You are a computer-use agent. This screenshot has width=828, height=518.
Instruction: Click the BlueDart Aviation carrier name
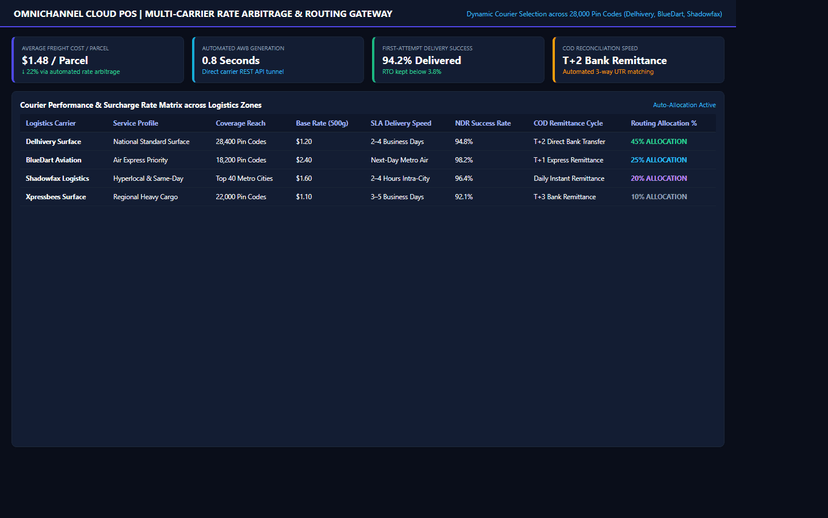[53, 160]
